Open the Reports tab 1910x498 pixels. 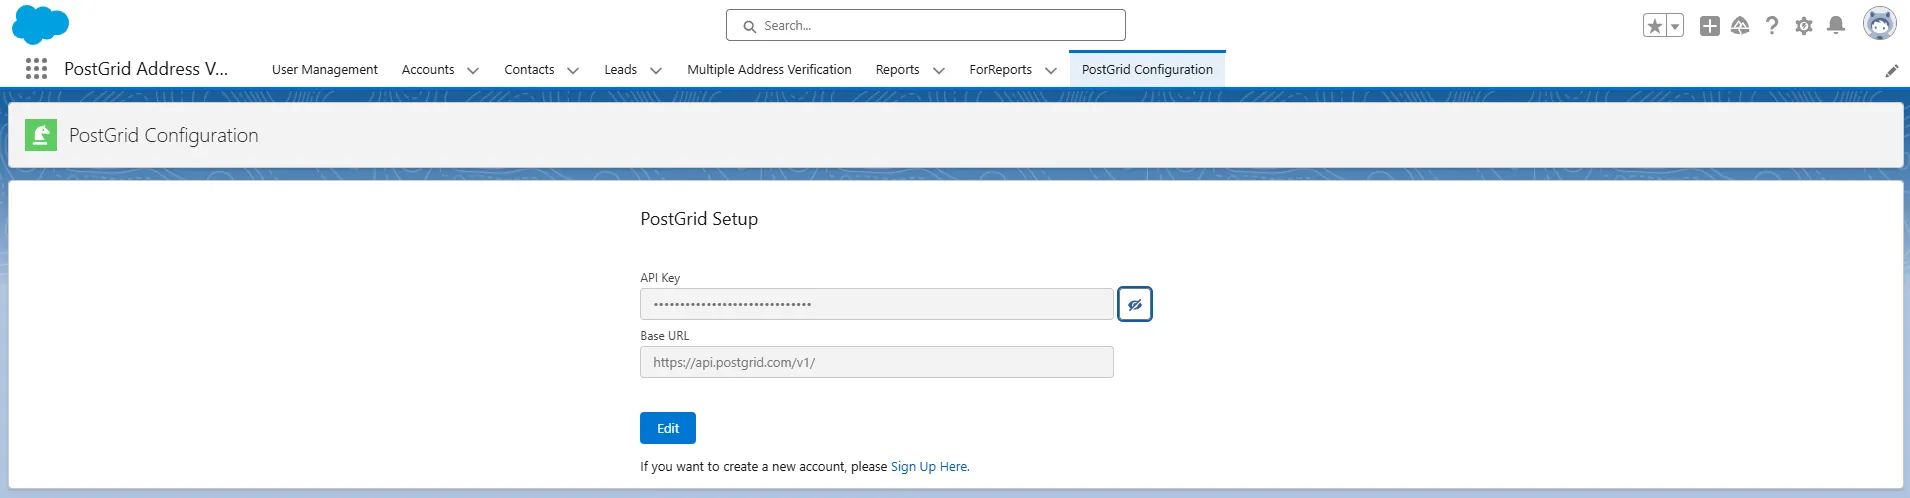point(898,69)
